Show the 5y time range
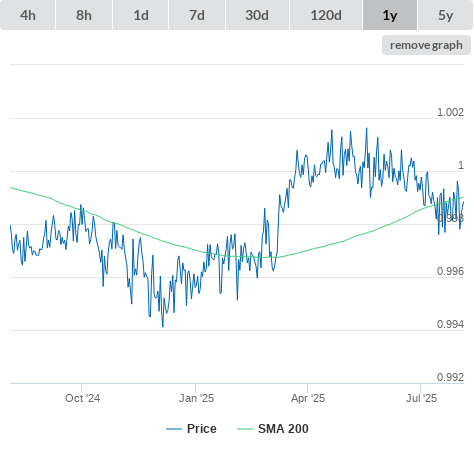The width and height of the screenshot is (474, 455). coord(446,15)
